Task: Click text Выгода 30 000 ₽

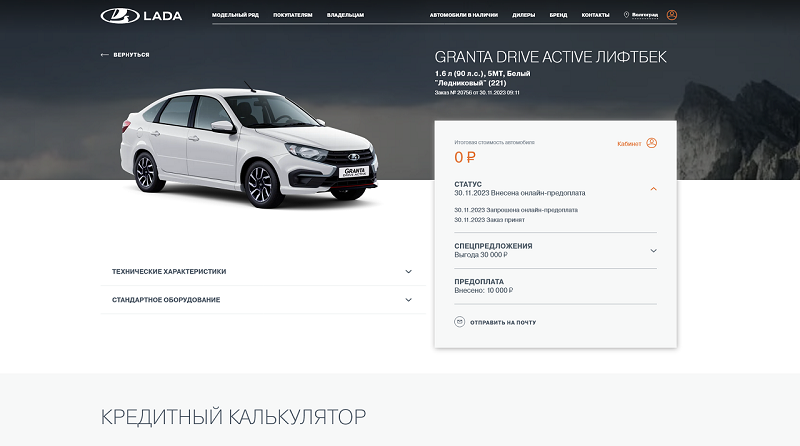Action: [x=481, y=255]
